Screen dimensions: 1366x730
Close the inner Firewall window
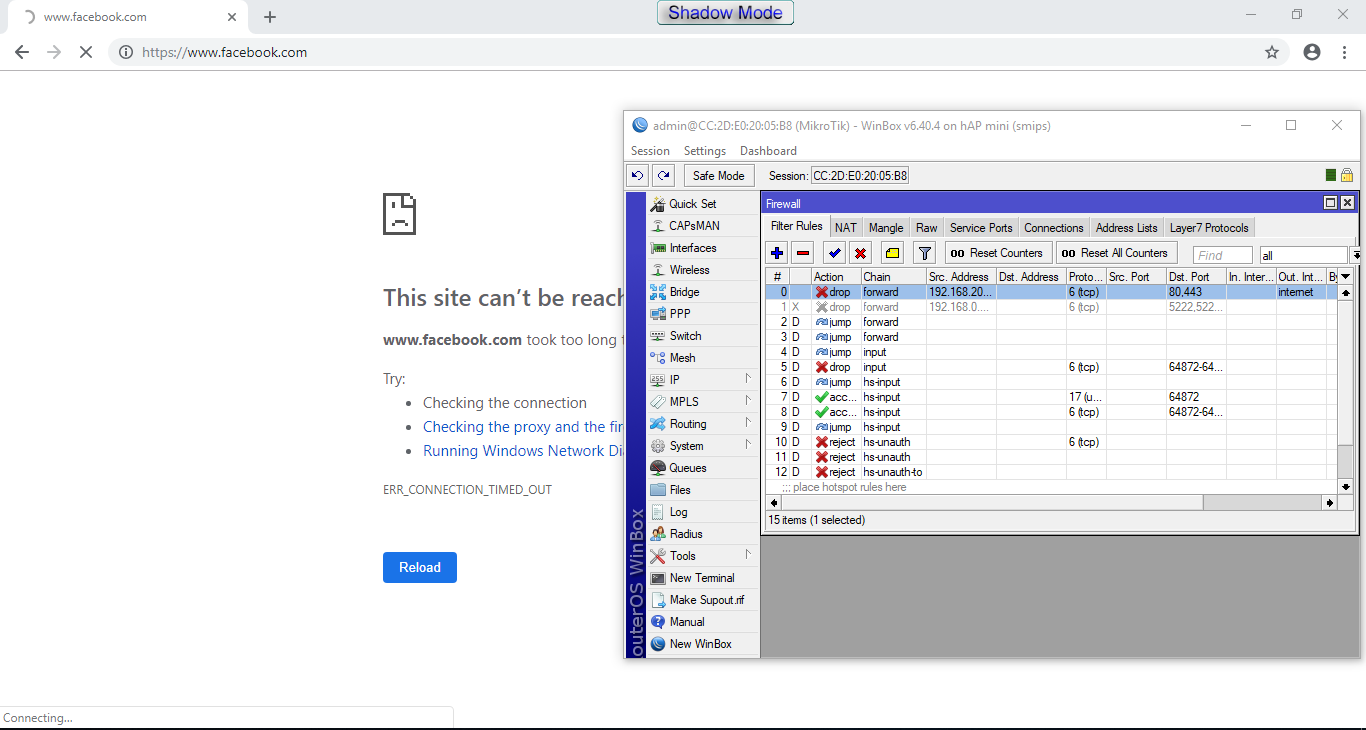1347,203
